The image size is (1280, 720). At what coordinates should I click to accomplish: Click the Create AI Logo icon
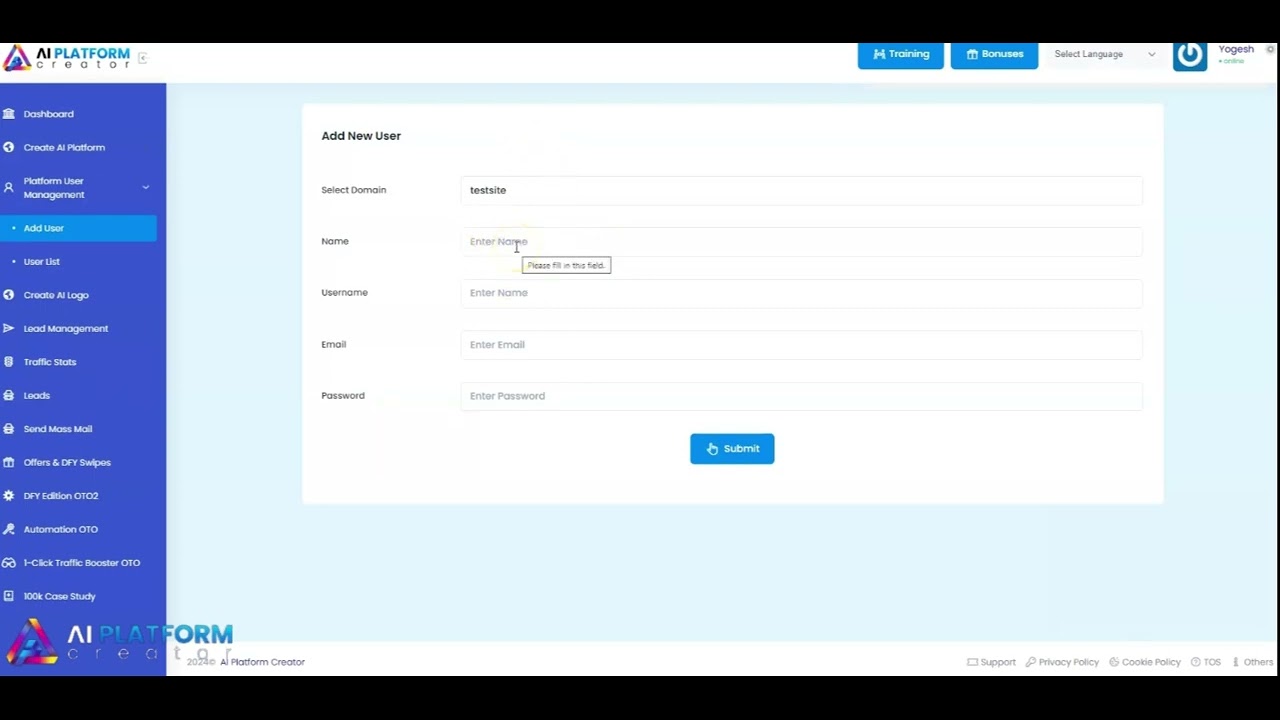[9, 295]
